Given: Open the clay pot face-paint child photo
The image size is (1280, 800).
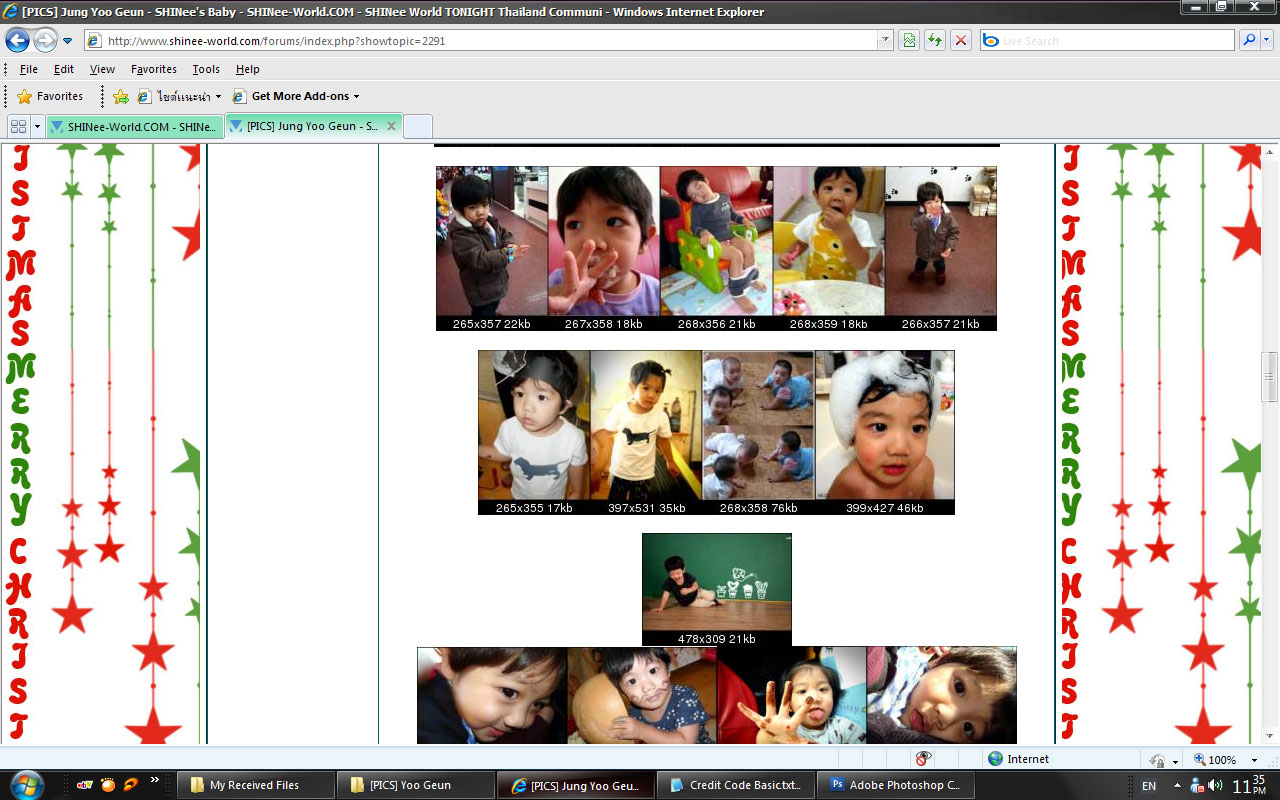Looking at the screenshot, I should click(x=642, y=695).
